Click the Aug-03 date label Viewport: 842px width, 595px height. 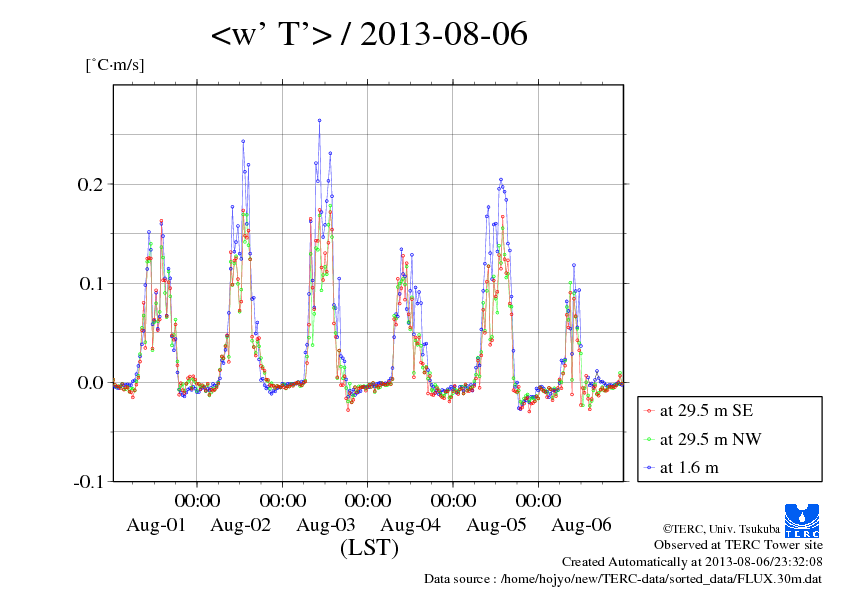326,525
